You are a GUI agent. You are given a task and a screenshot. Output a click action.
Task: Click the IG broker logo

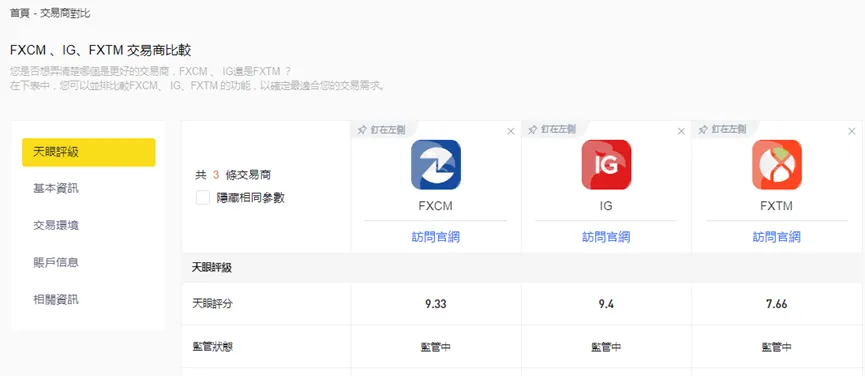coord(606,164)
